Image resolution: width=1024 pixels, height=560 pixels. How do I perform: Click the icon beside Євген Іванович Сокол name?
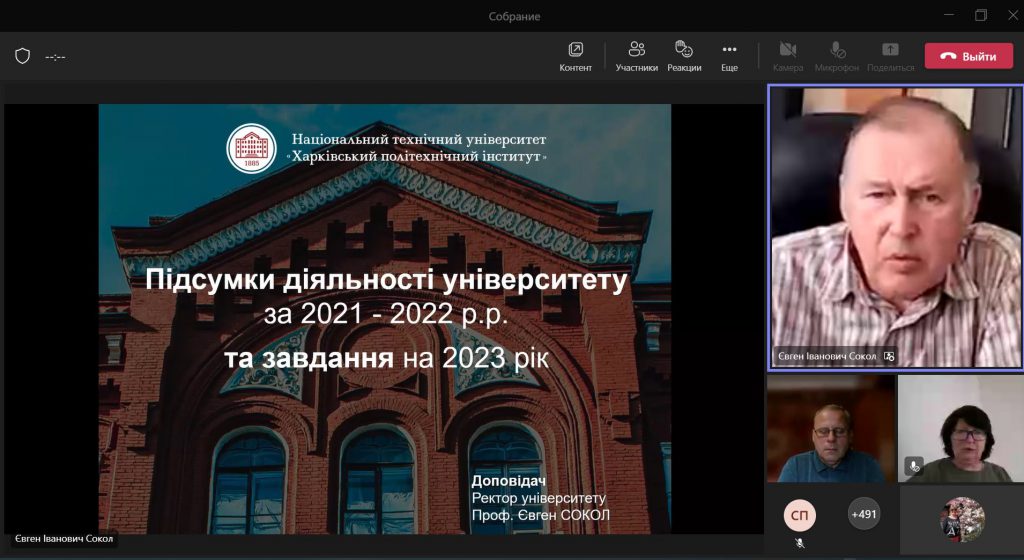(889, 356)
